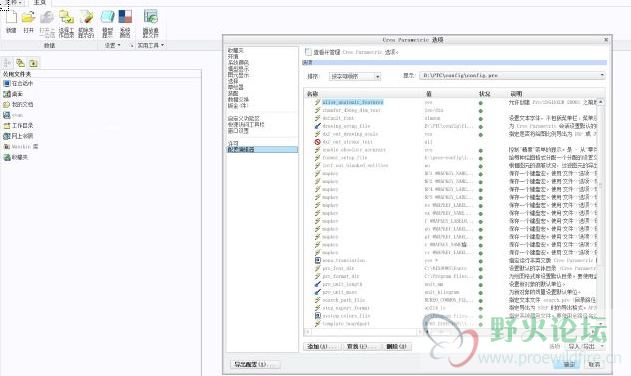
Task: Open the 模型显示 model display settings icon
Action: (x=107, y=18)
